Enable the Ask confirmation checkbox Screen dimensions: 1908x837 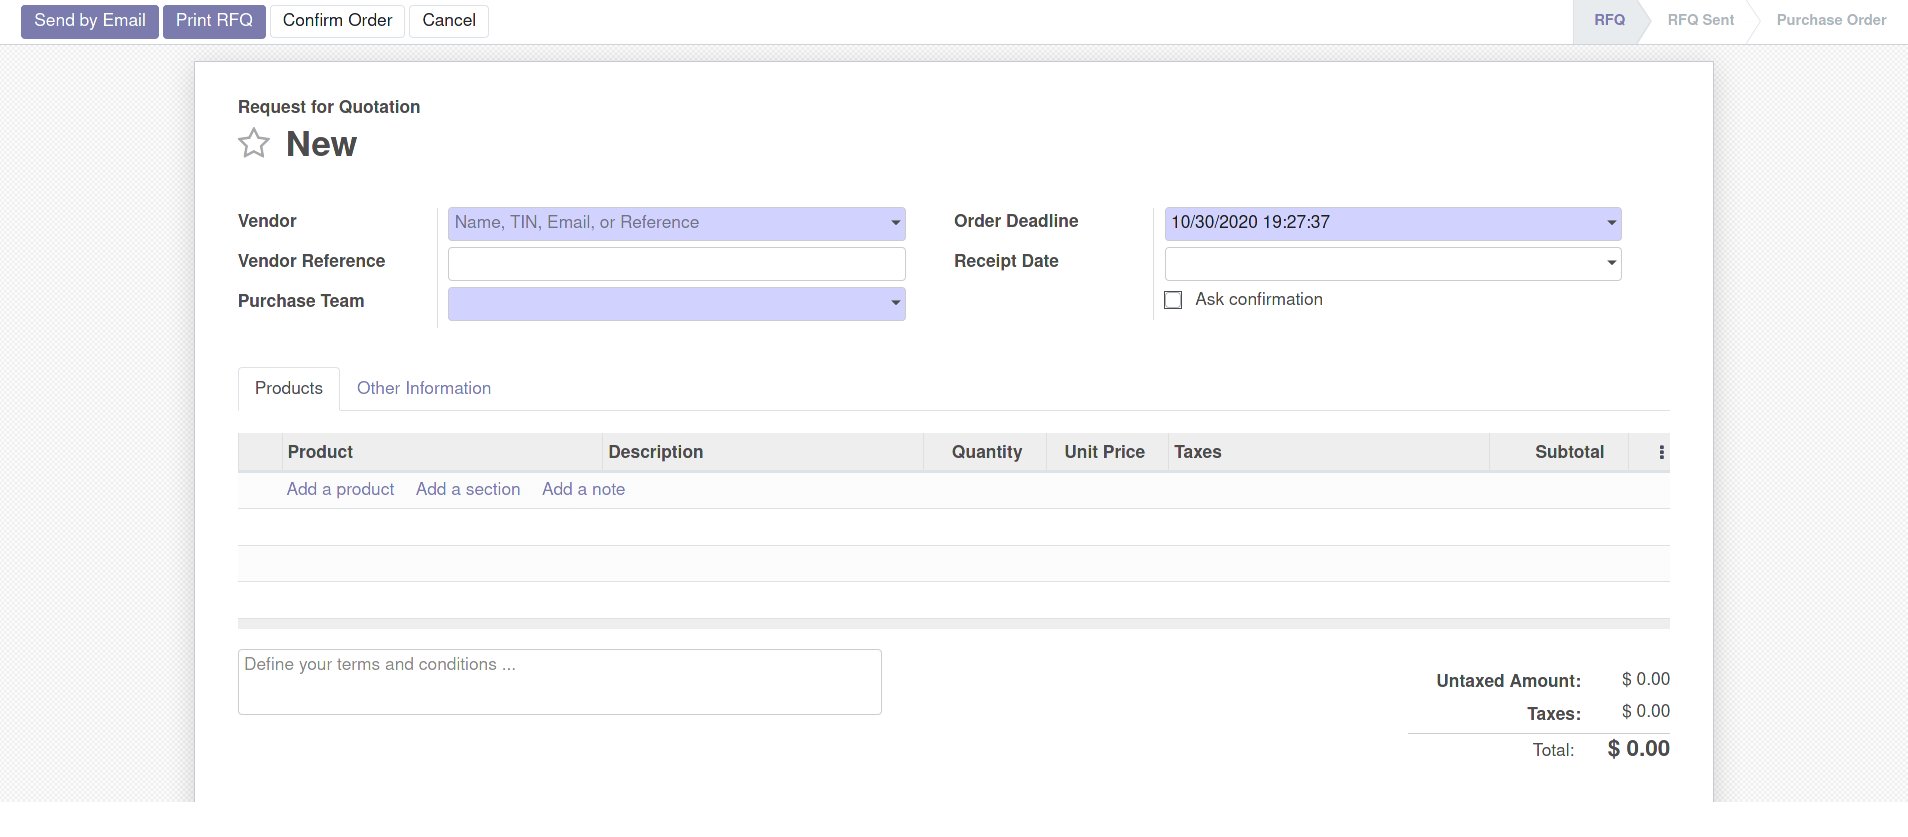1173,300
